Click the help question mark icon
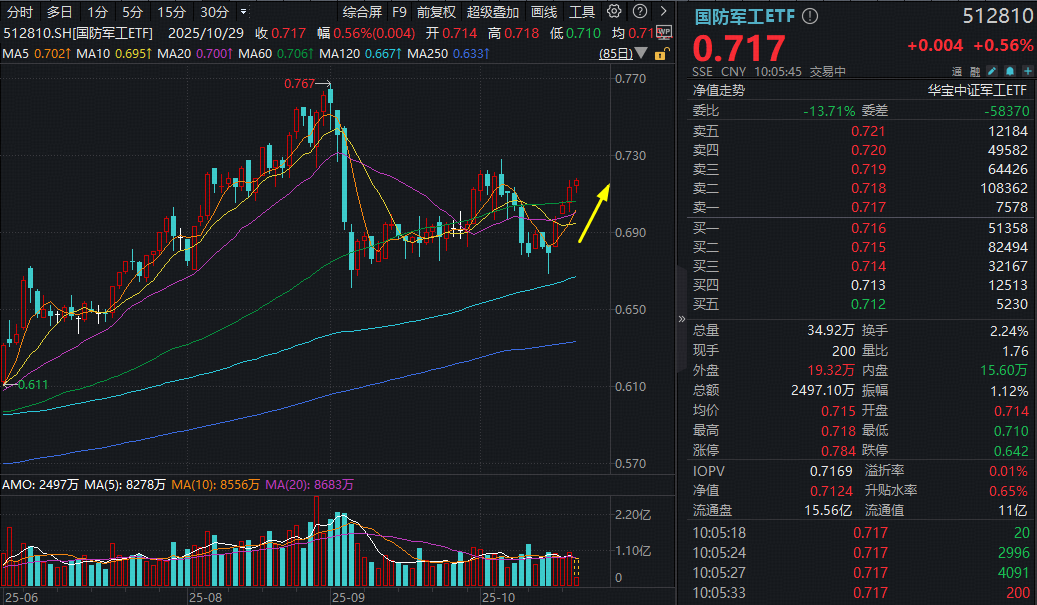 638,12
